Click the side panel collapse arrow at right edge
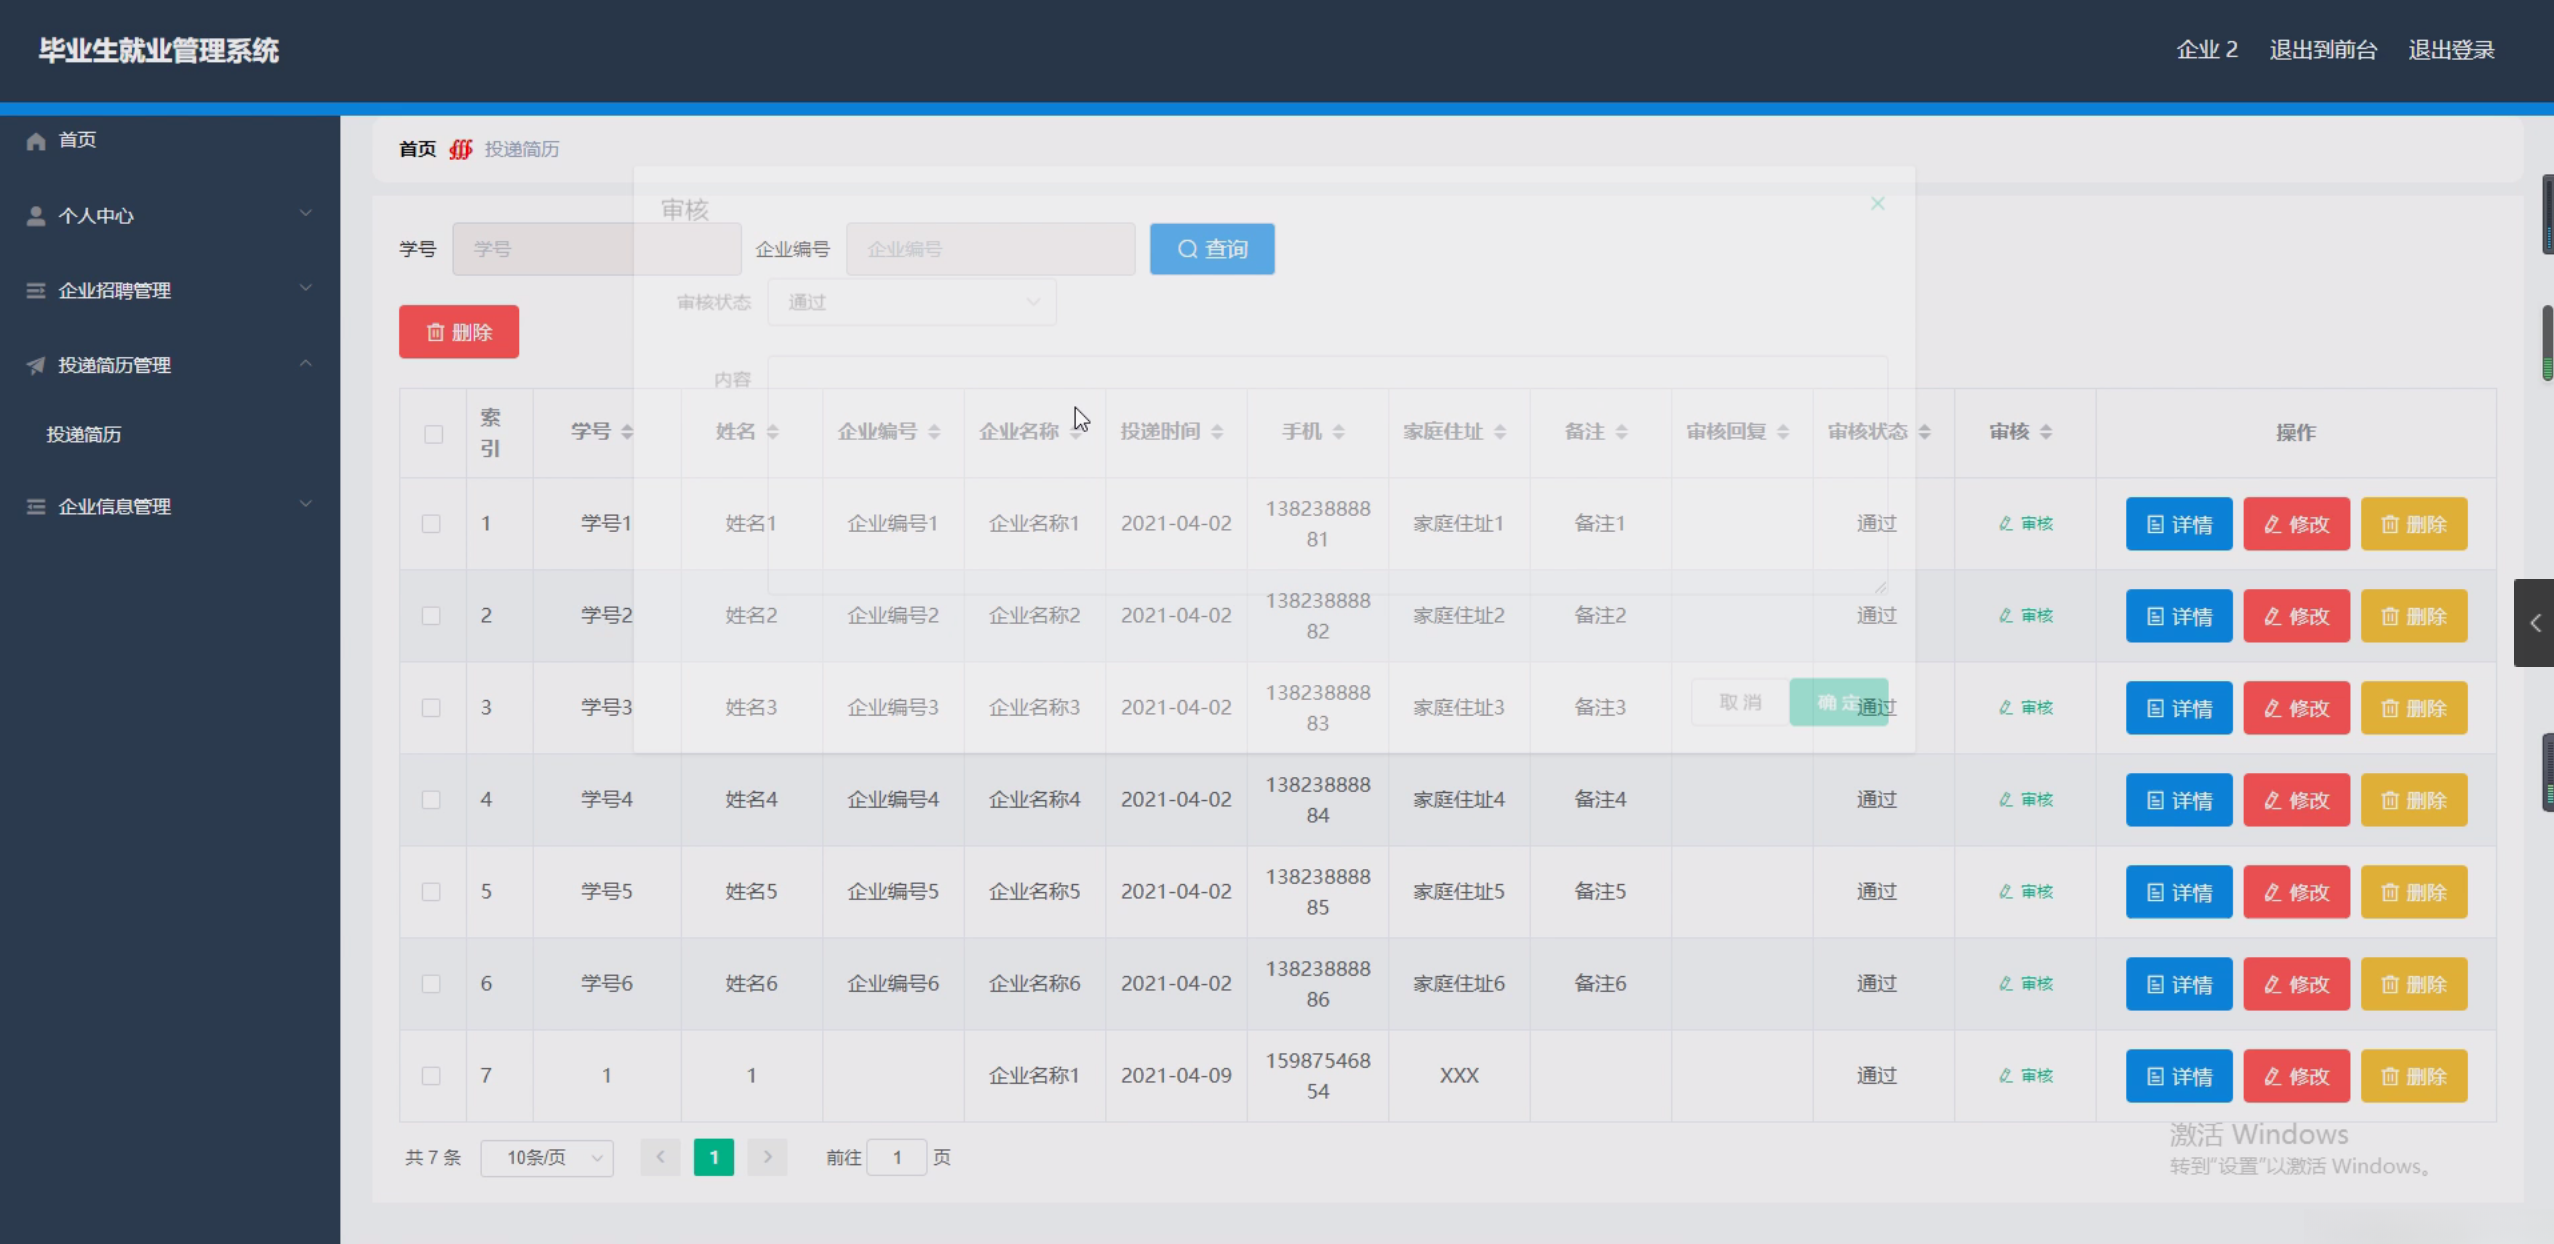 2535,623
